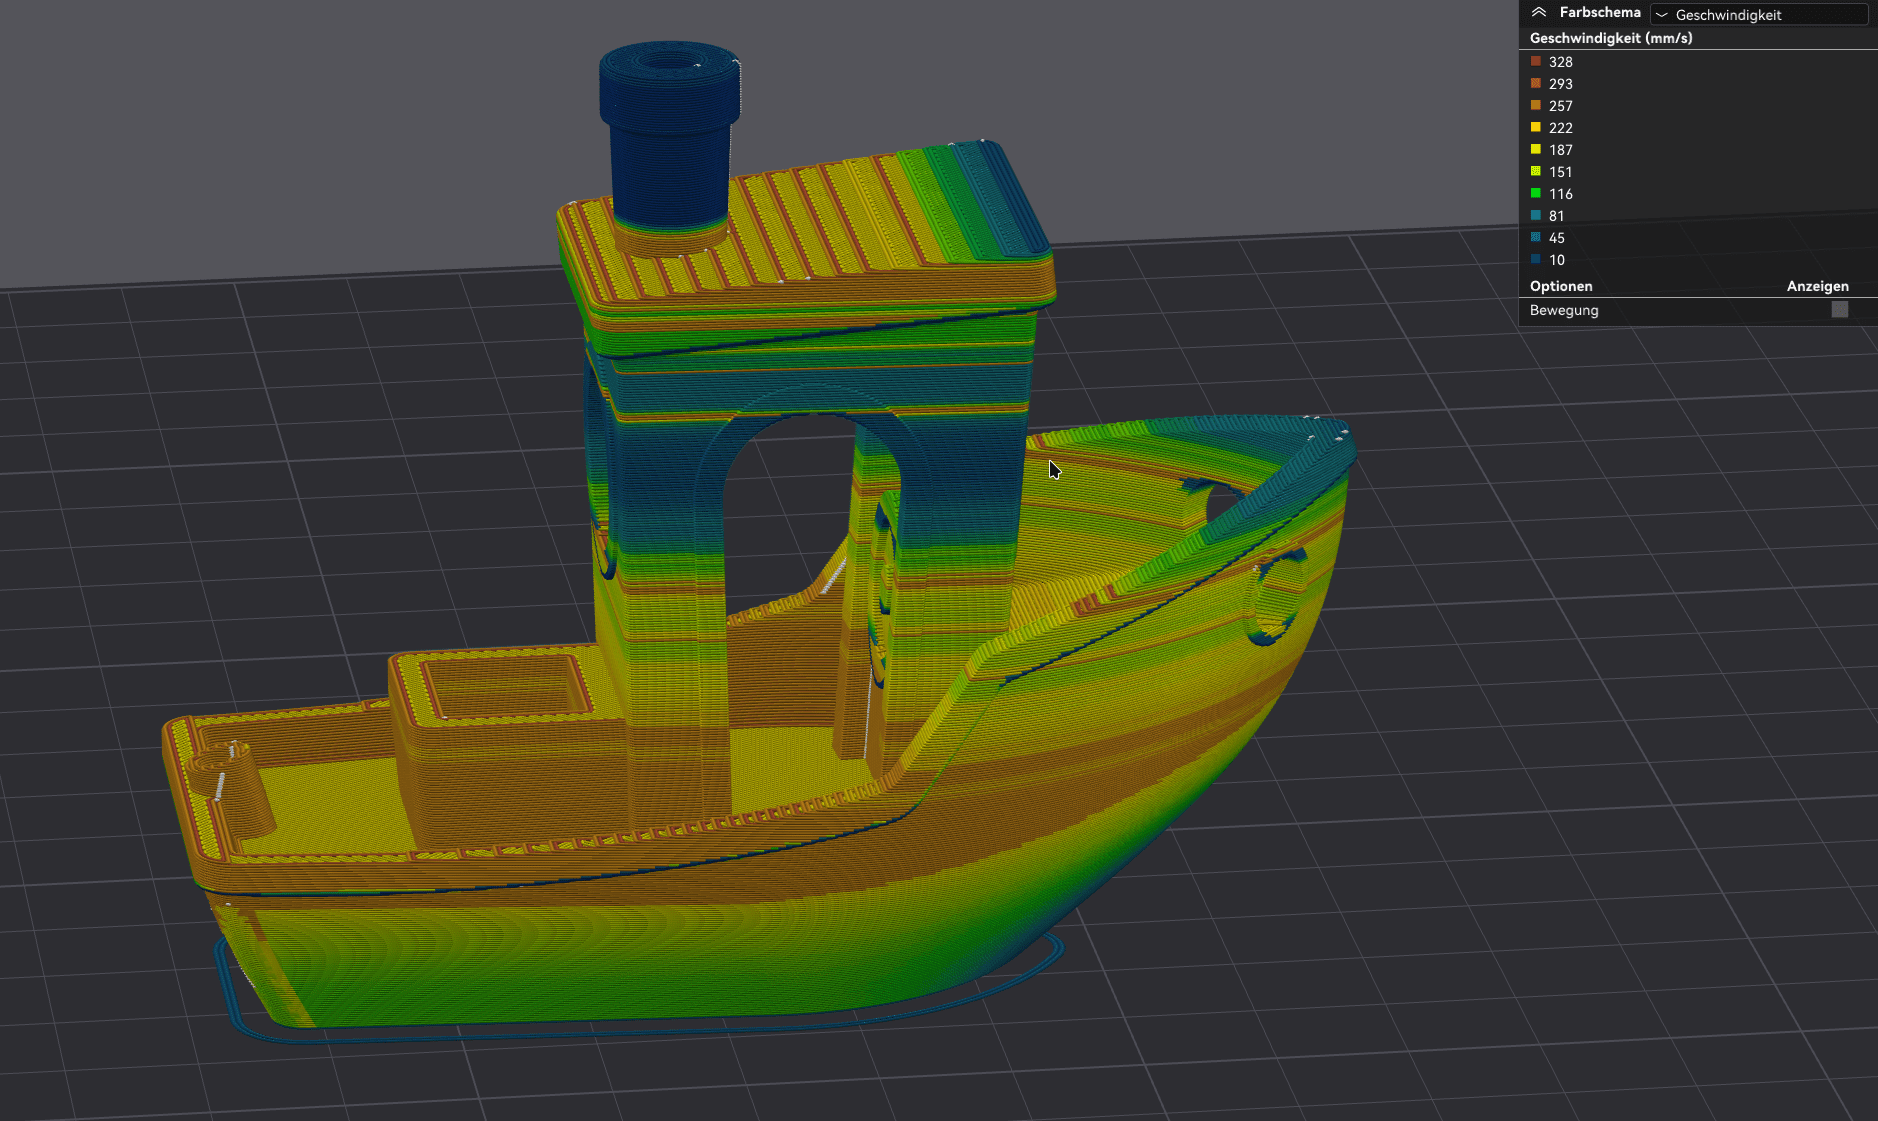1878x1121 pixels.
Task: Select the 10 speed legend value
Action: point(1557,260)
